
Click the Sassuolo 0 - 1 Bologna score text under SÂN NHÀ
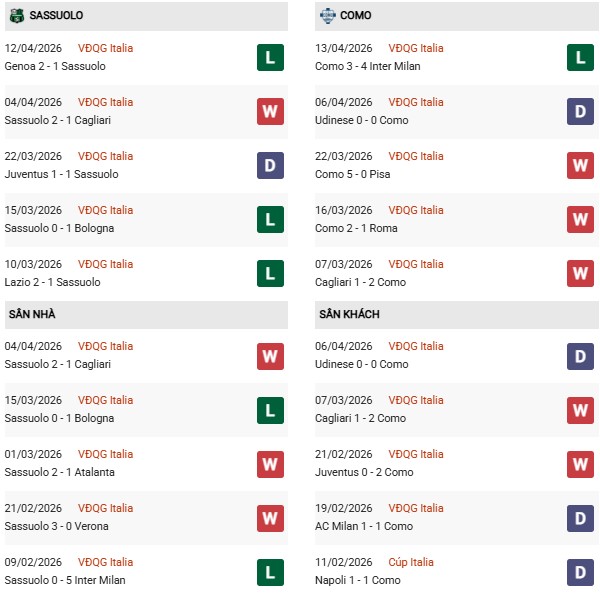(60, 418)
